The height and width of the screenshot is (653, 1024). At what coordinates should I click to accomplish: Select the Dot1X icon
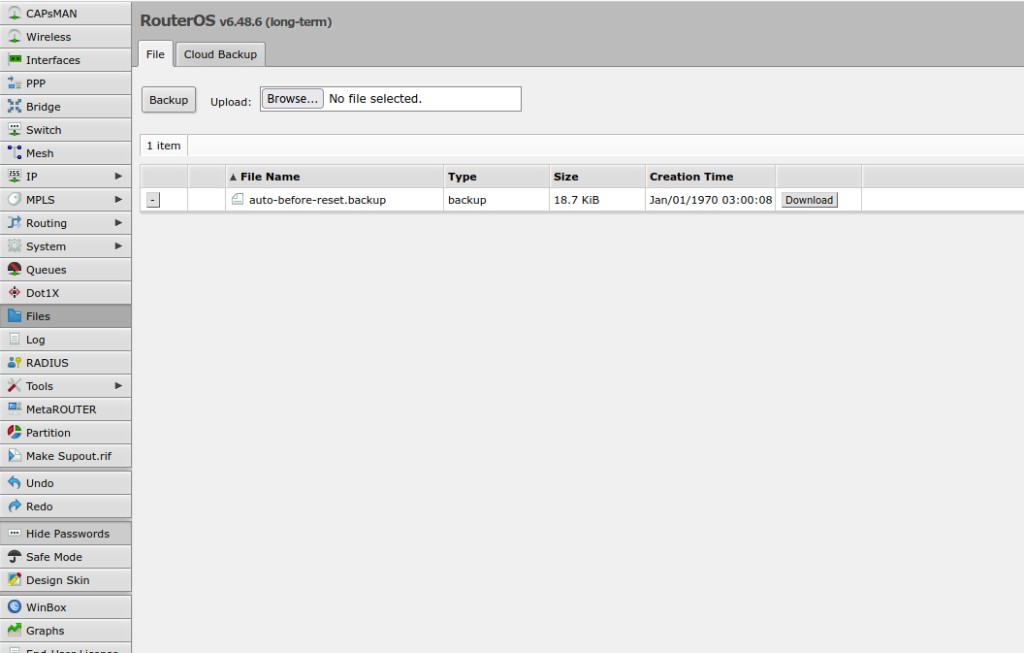(14, 293)
